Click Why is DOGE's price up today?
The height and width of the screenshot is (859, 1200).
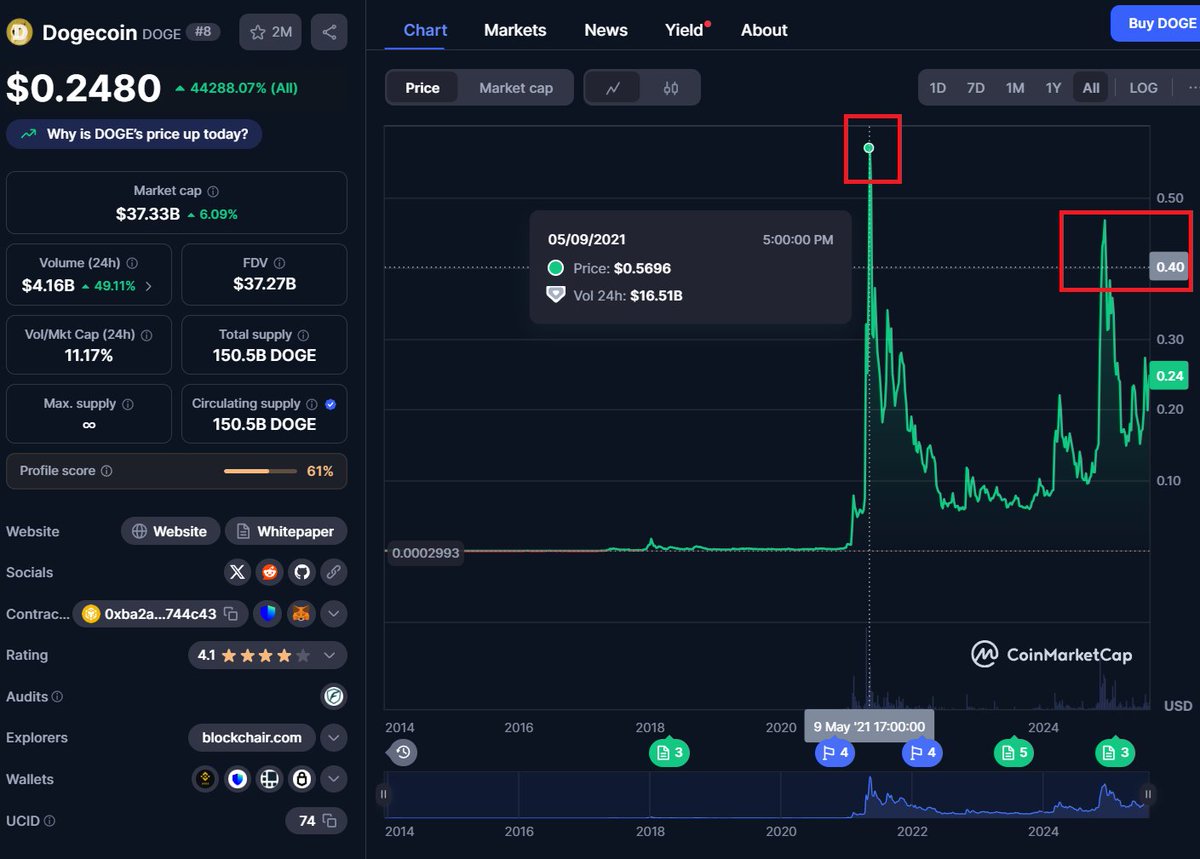point(134,133)
